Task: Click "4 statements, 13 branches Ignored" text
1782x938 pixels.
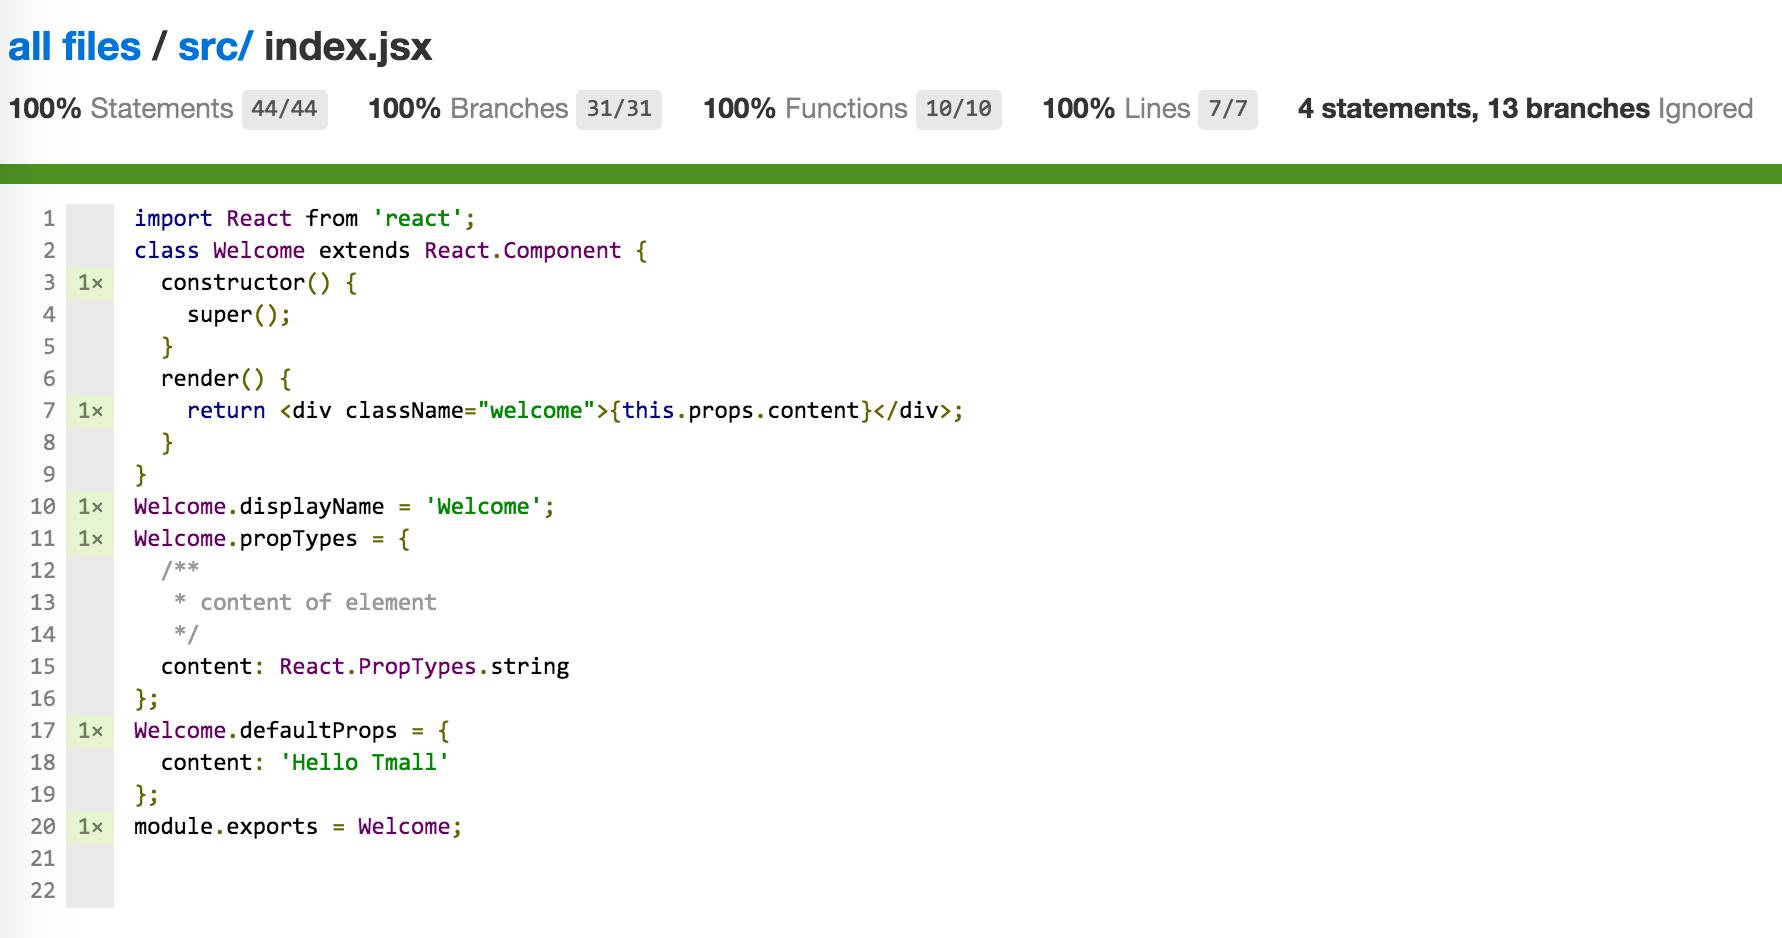Action: (x=1525, y=109)
